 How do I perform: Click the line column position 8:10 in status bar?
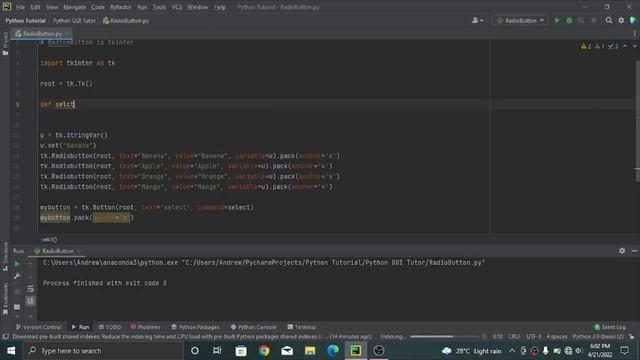click(497, 337)
